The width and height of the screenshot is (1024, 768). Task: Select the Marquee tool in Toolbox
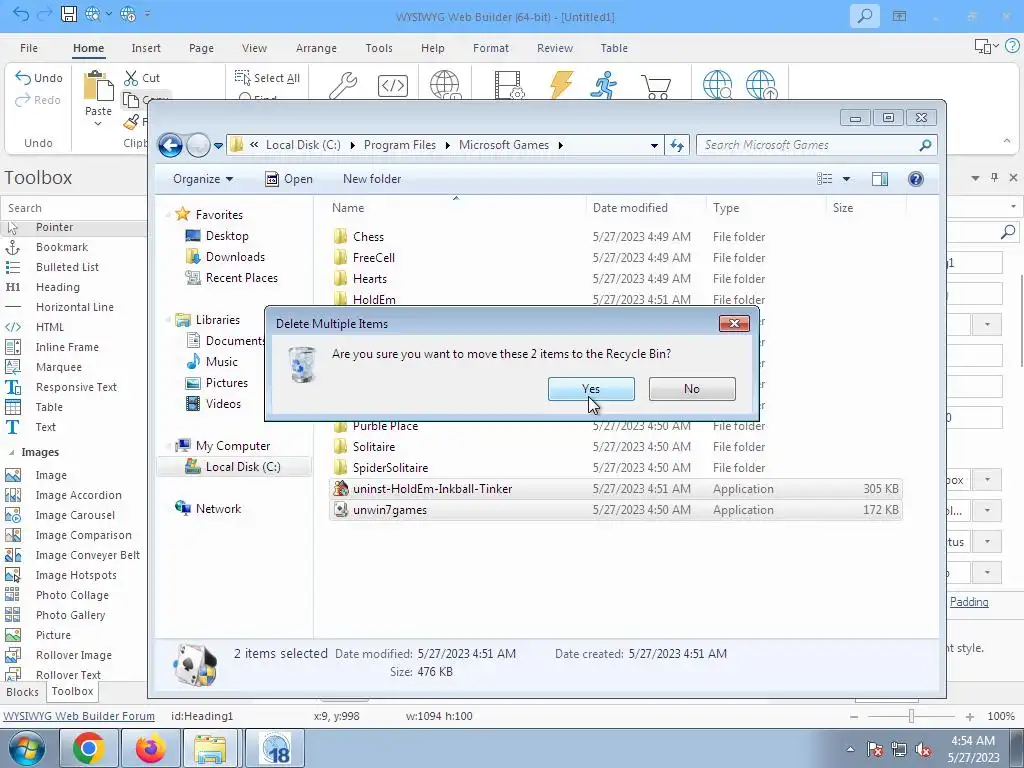pos(59,367)
